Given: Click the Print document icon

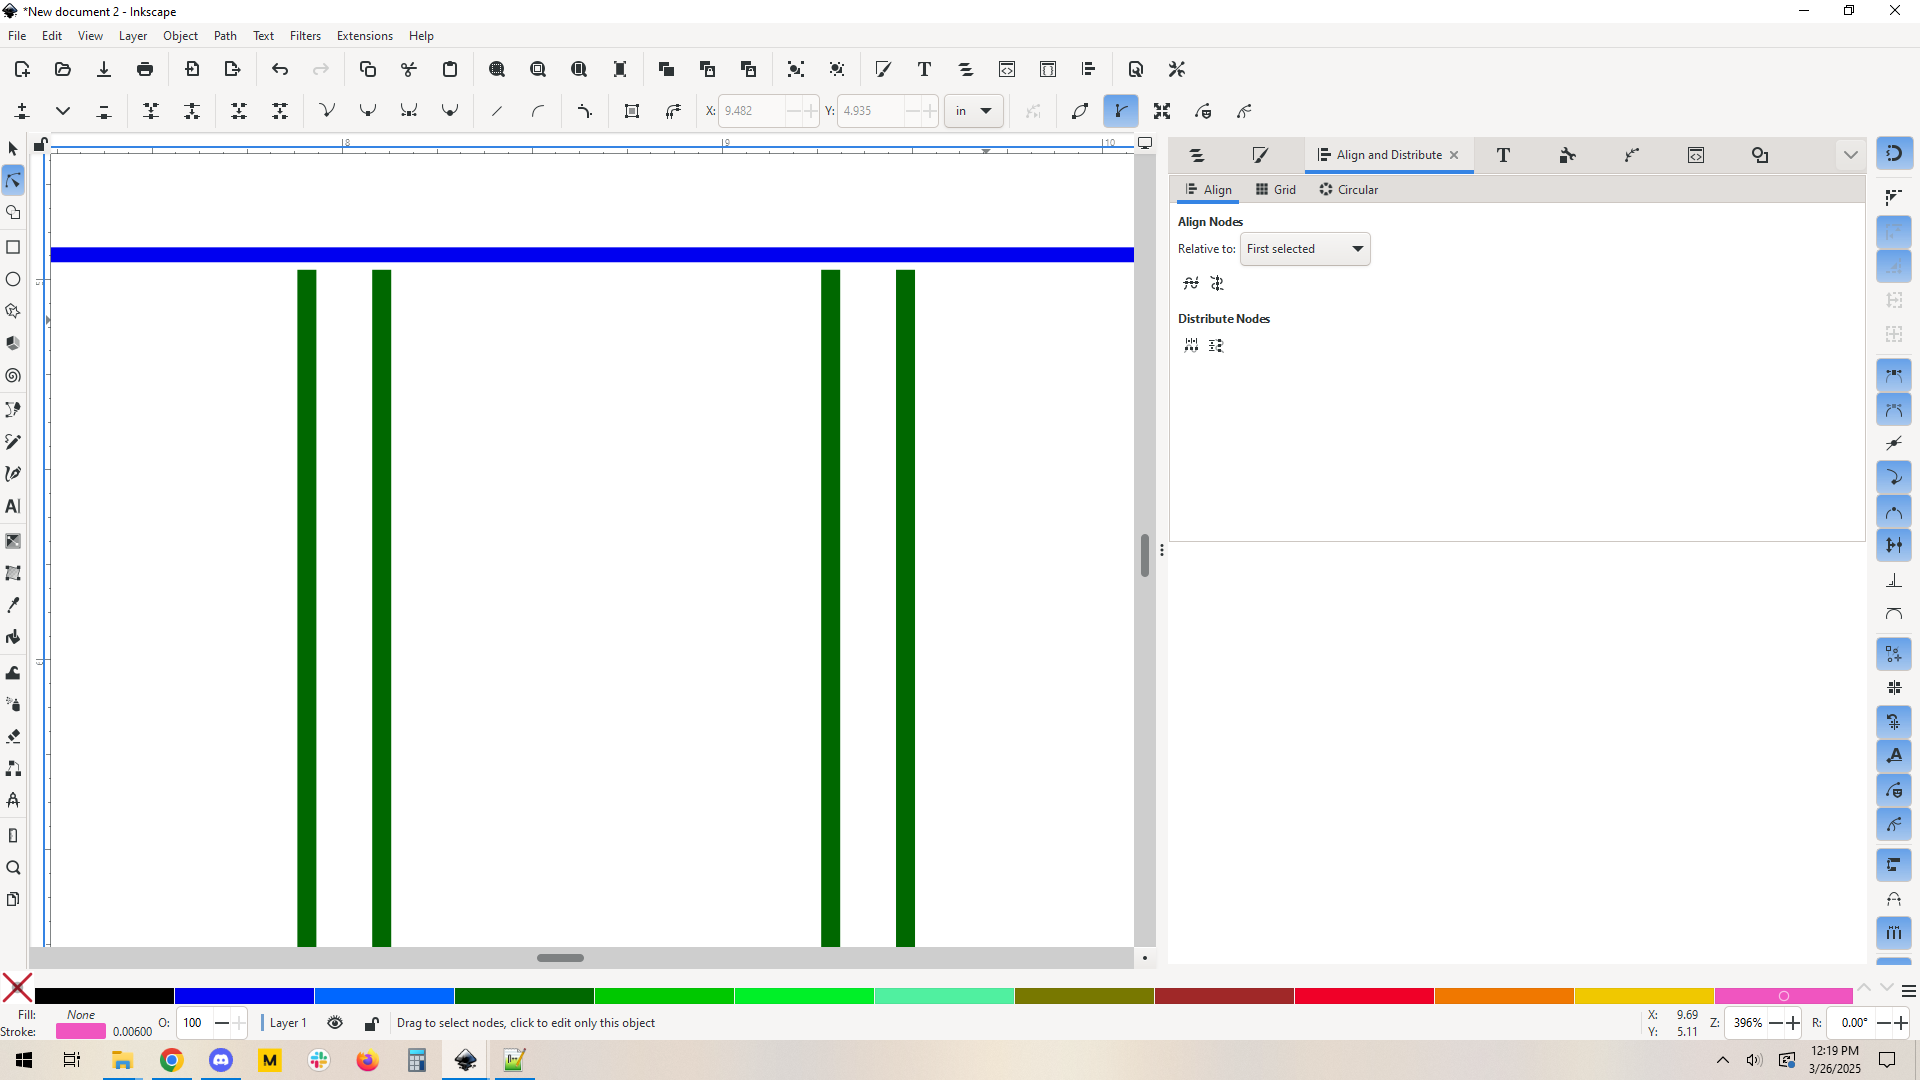Looking at the screenshot, I should [145, 69].
